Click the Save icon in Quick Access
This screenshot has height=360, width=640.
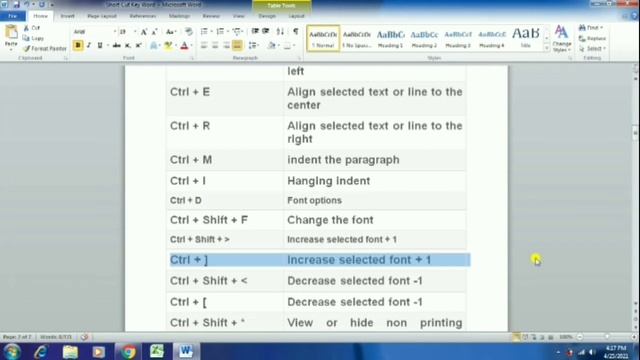pos(16,4)
